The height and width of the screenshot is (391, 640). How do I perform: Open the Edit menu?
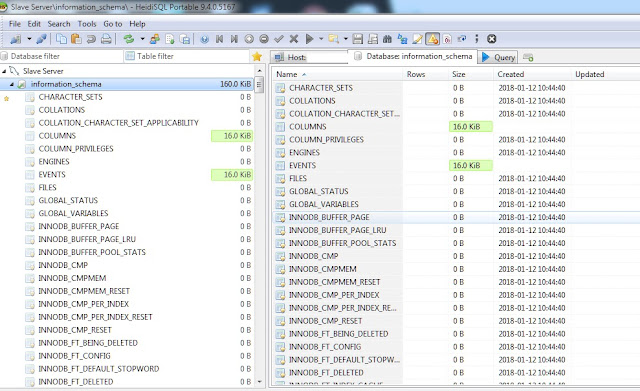point(34,24)
